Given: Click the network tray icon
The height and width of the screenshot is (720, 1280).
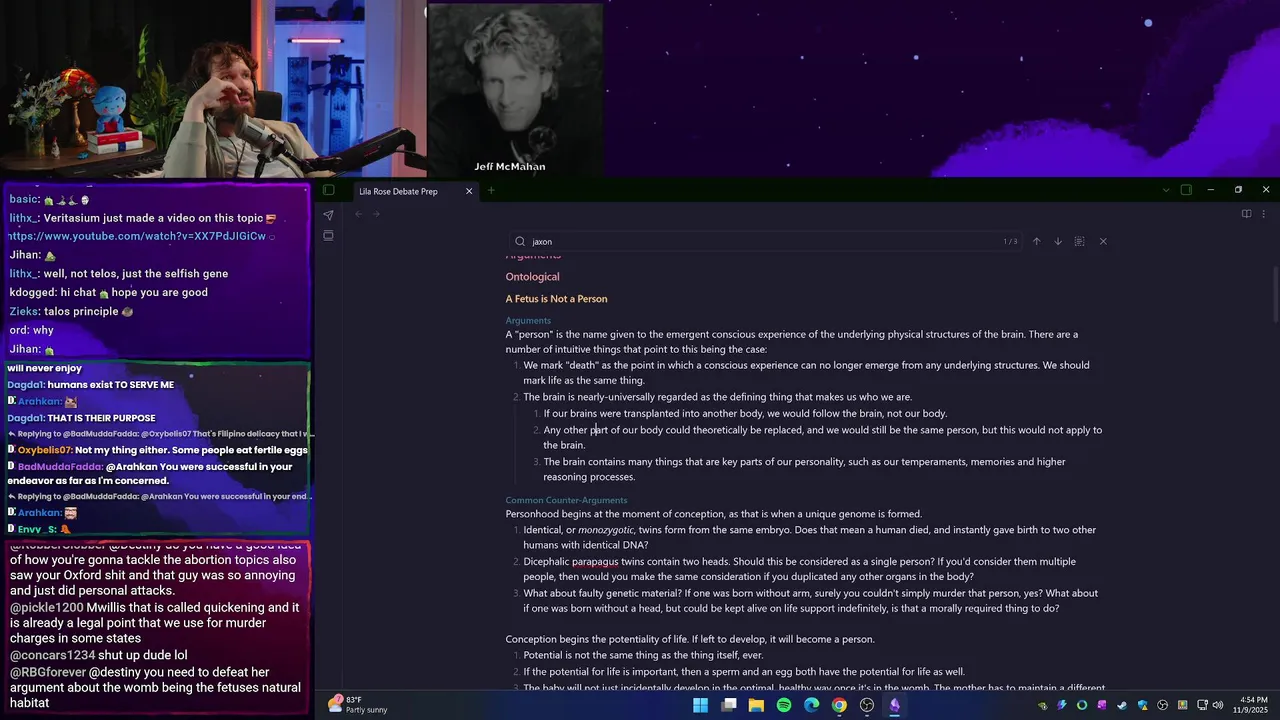Looking at the screenshot, I should 1202,706.
